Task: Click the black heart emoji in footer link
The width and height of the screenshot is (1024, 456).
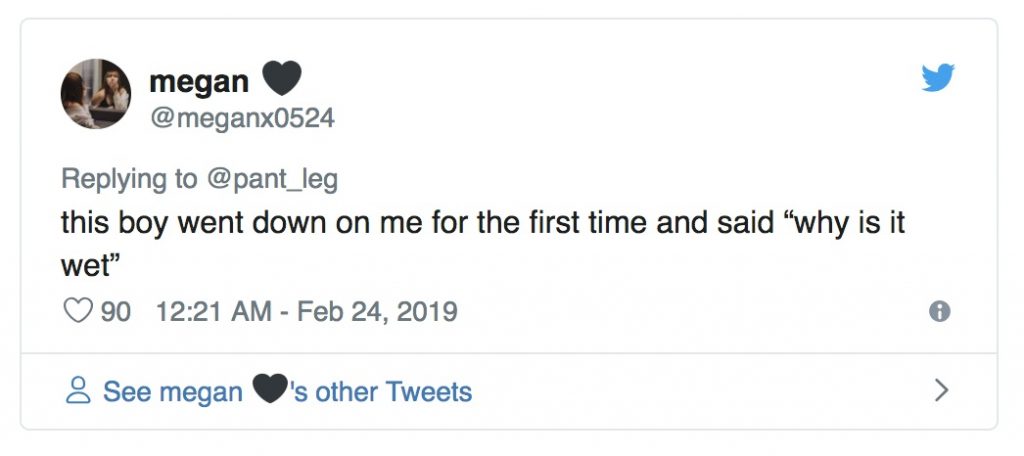Action: [270, 390]
